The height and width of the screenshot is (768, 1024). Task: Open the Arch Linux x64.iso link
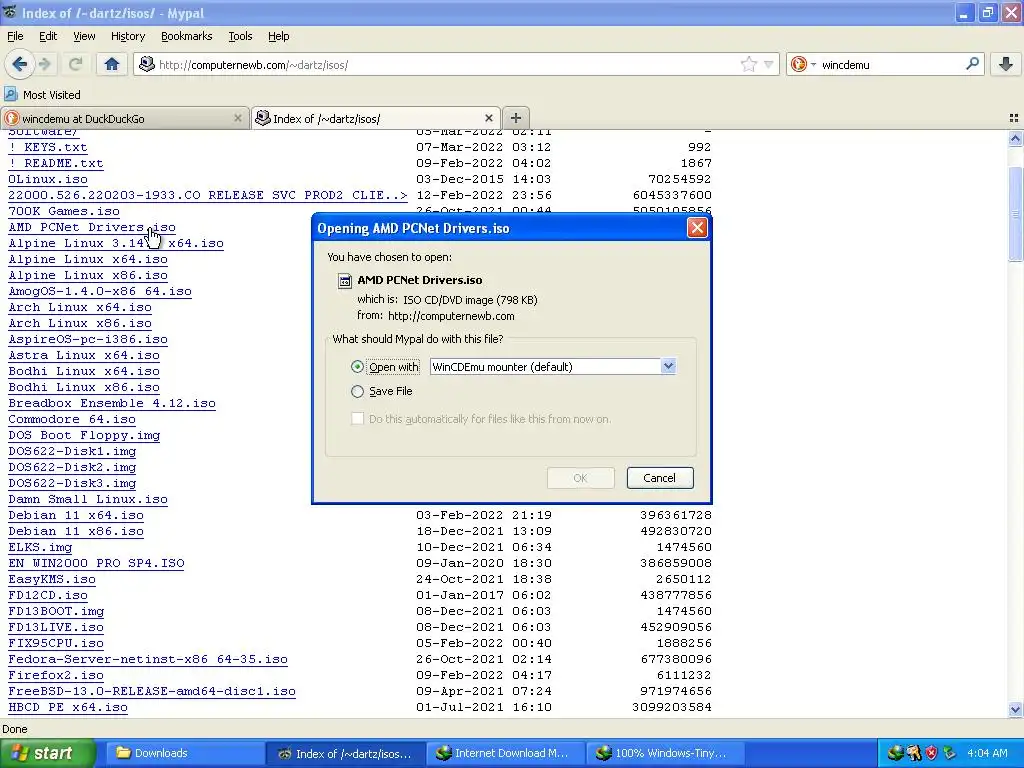coord(80,307)
